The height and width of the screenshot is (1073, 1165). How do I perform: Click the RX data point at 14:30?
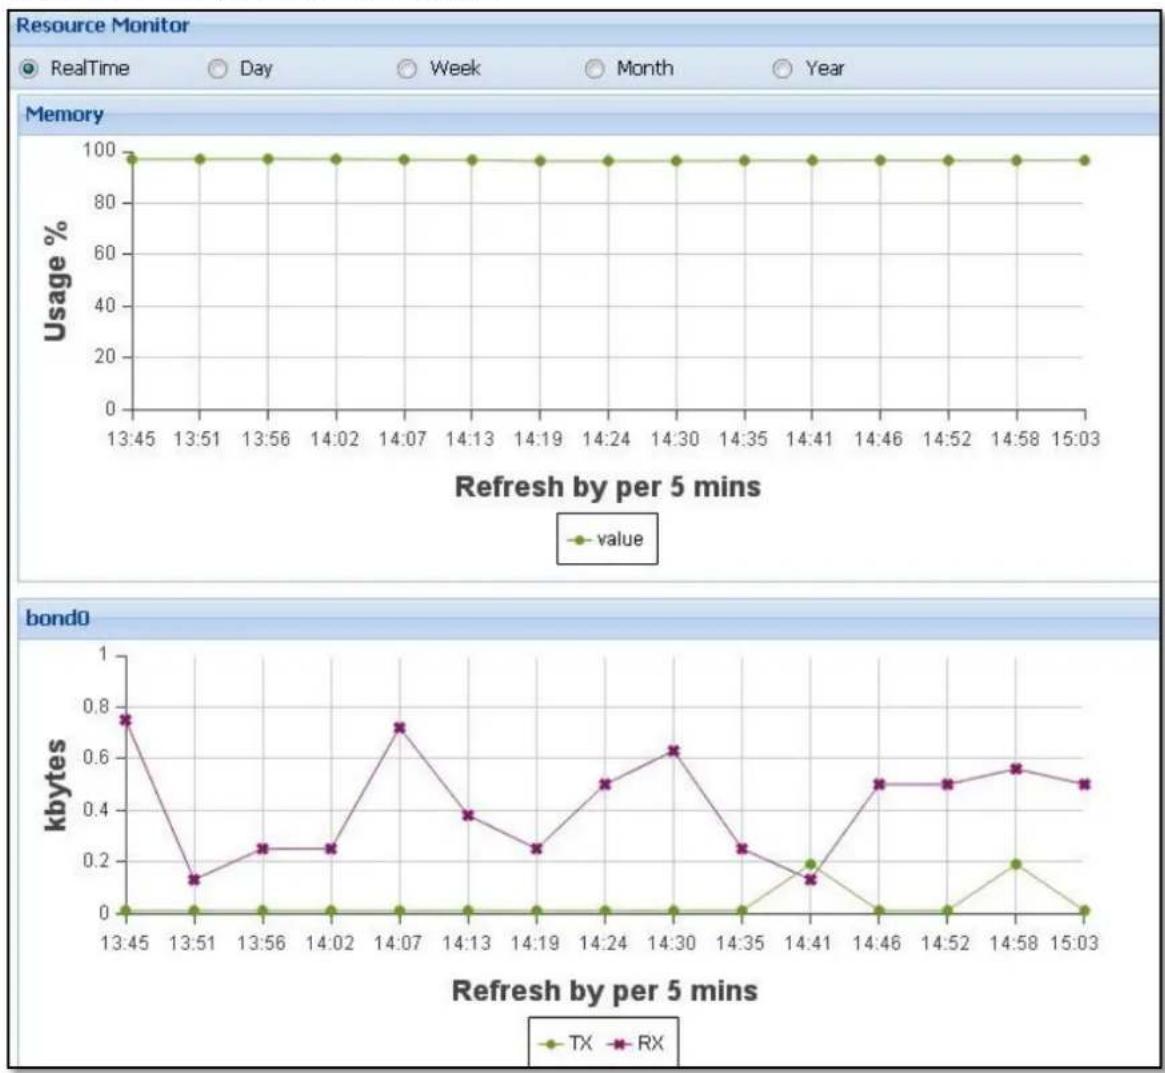[x=673, y=751]
